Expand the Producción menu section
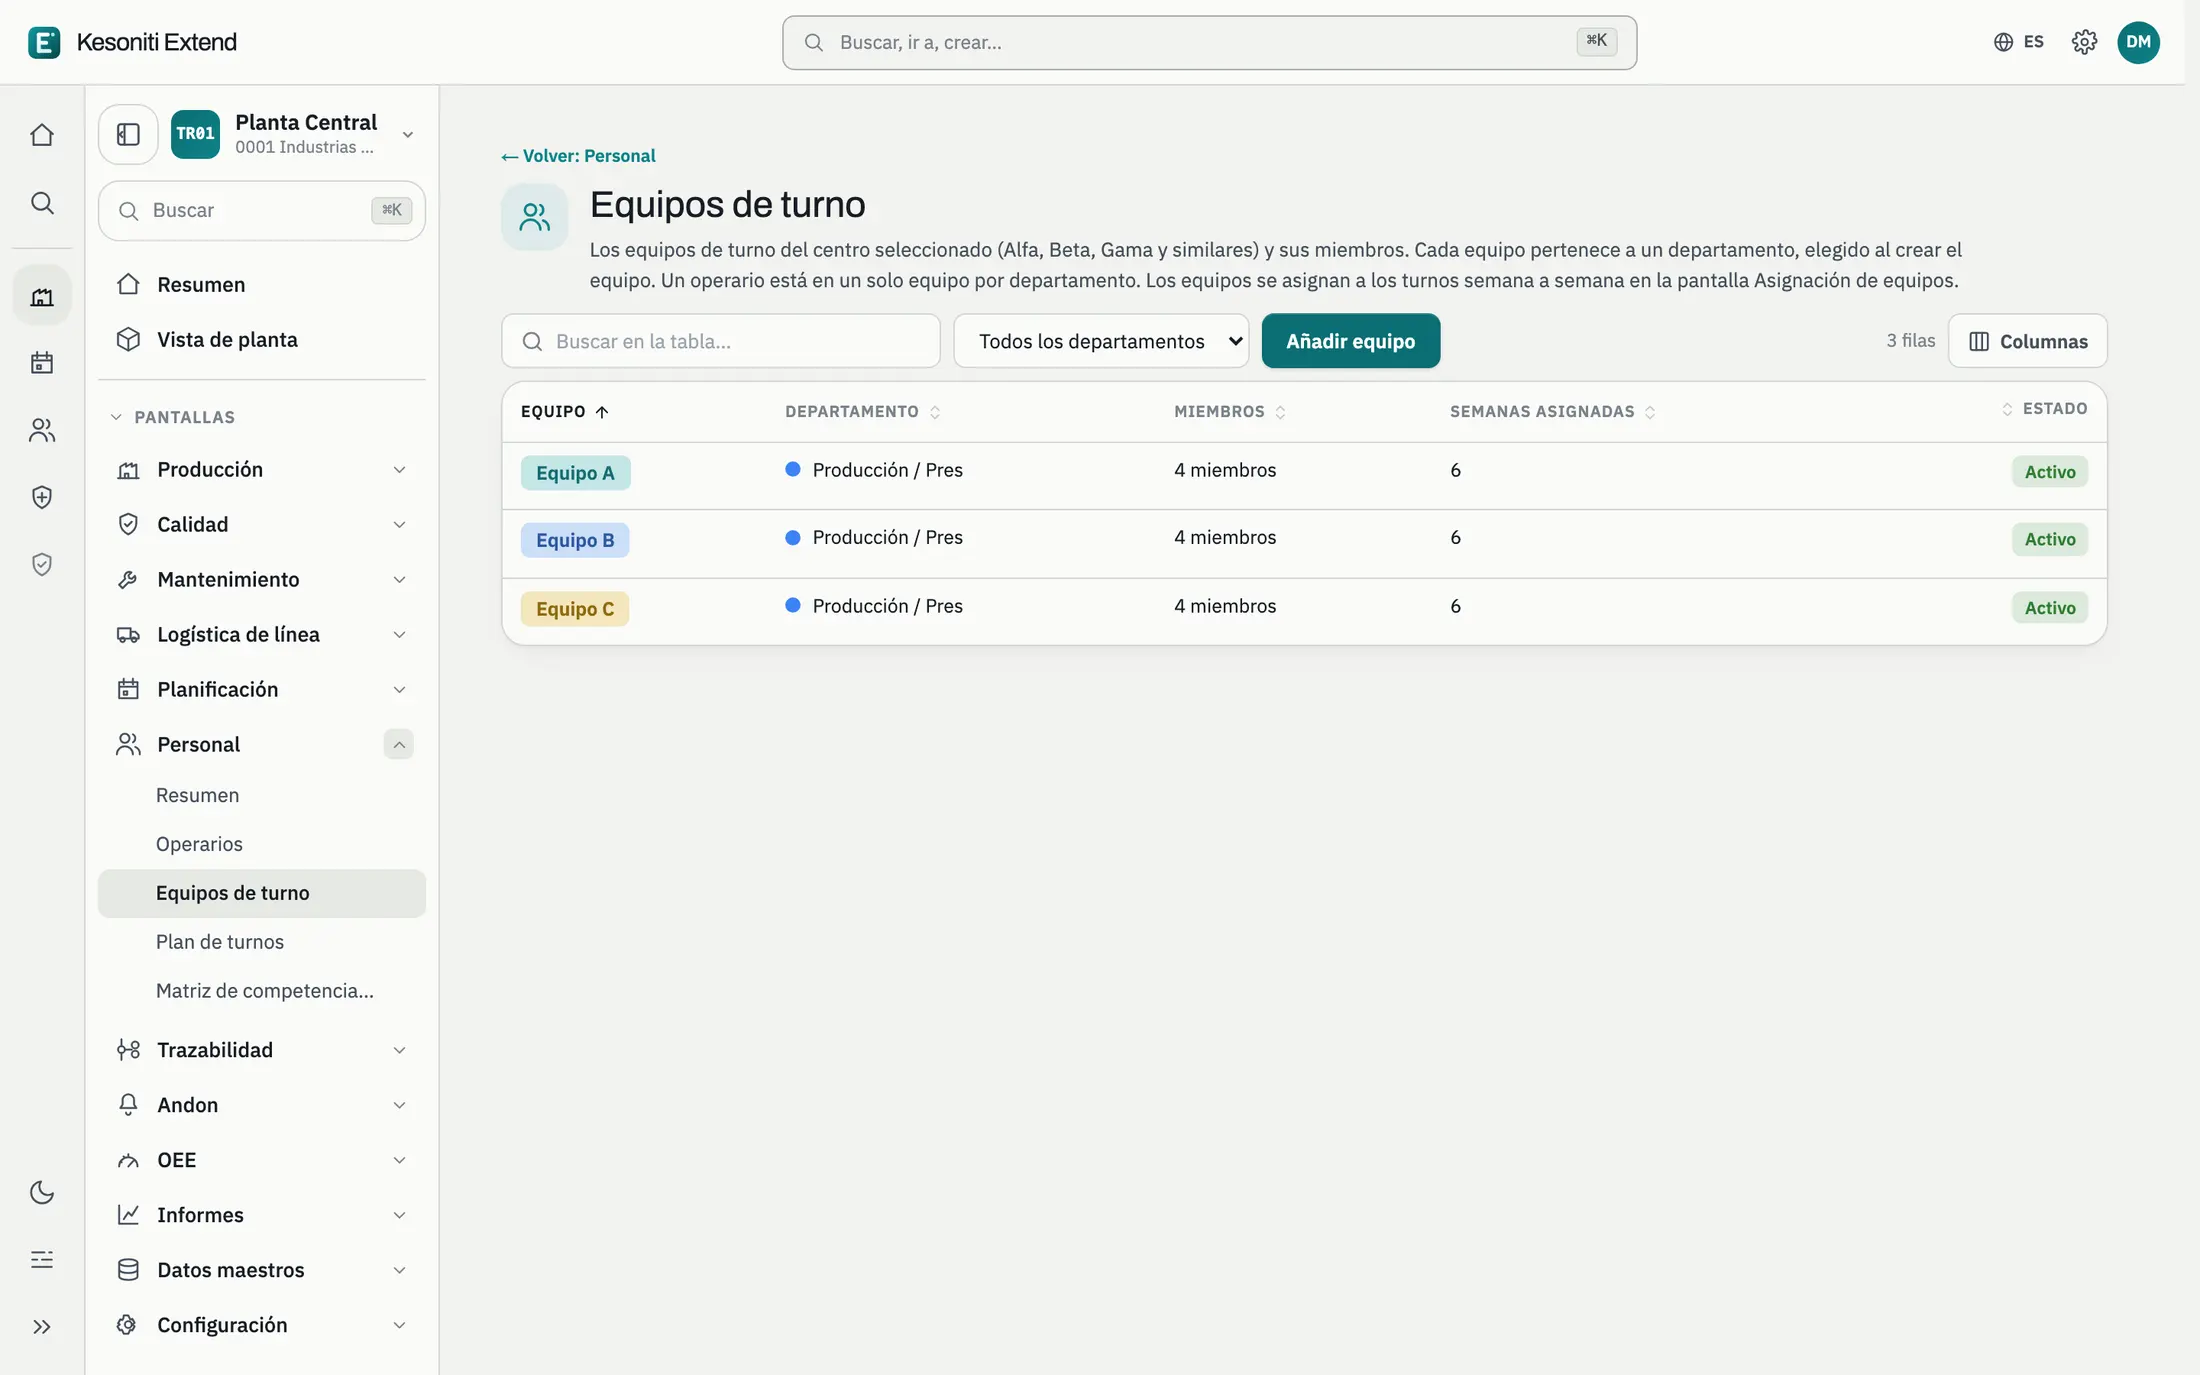2200x1375 pixels. coord(262,470)
